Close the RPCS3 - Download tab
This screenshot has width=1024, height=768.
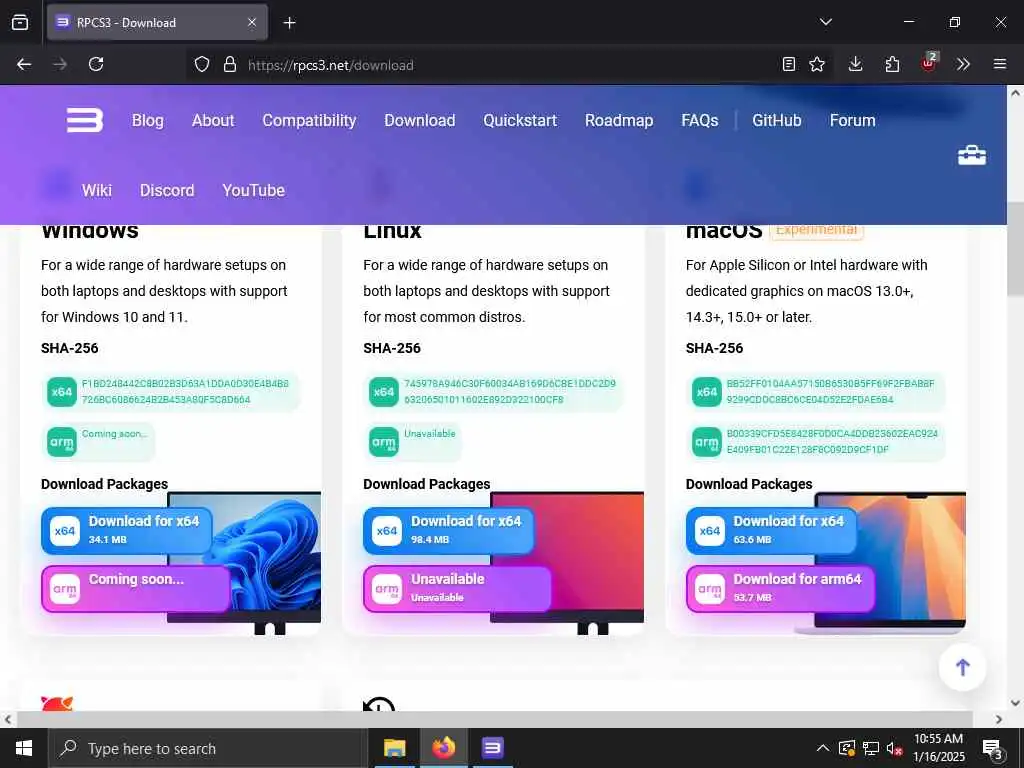pos(252,23)
